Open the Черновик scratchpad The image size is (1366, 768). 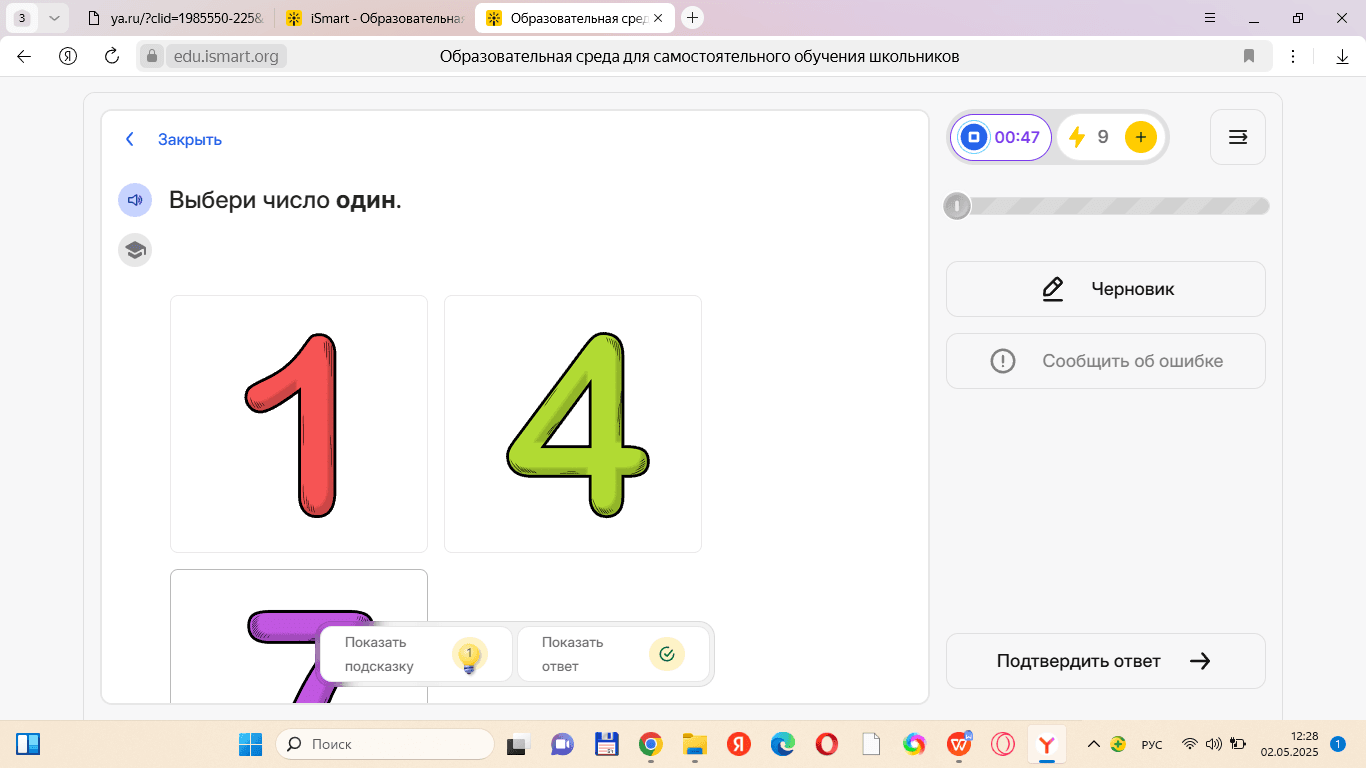[x=1105, y=289]
